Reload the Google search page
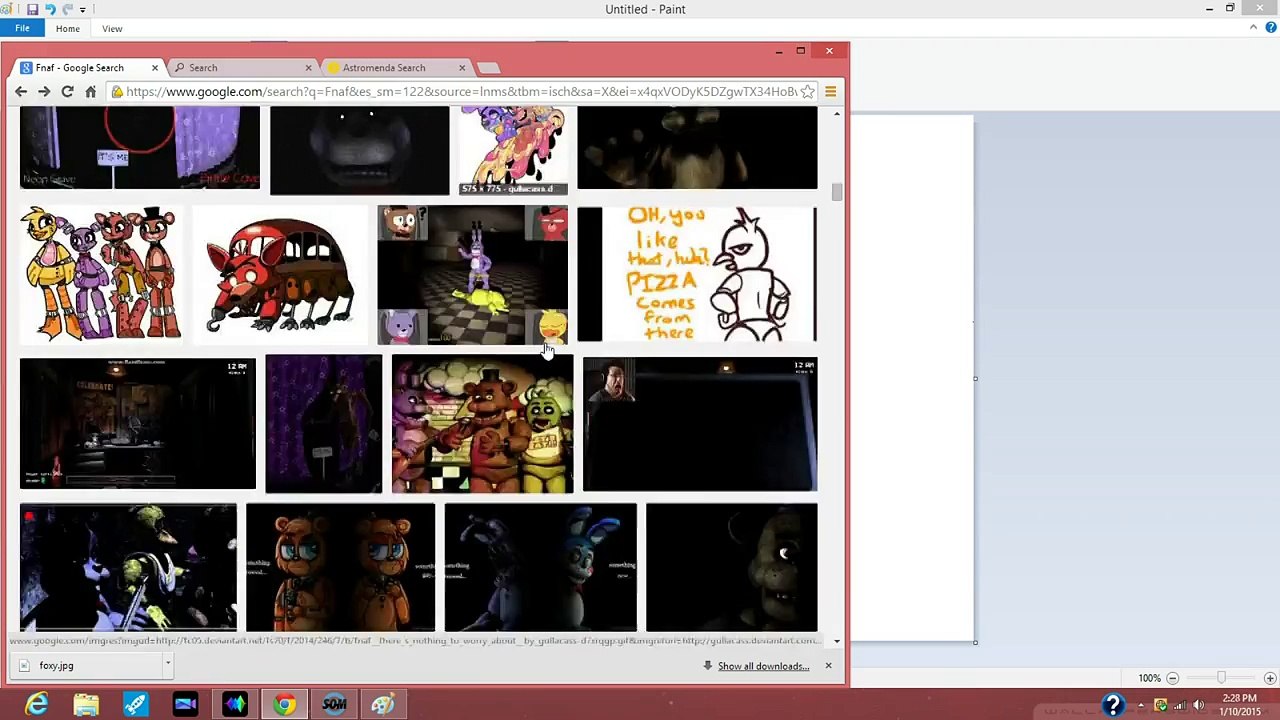This screenshot has width=1280, height=720. tap(67, 92)
